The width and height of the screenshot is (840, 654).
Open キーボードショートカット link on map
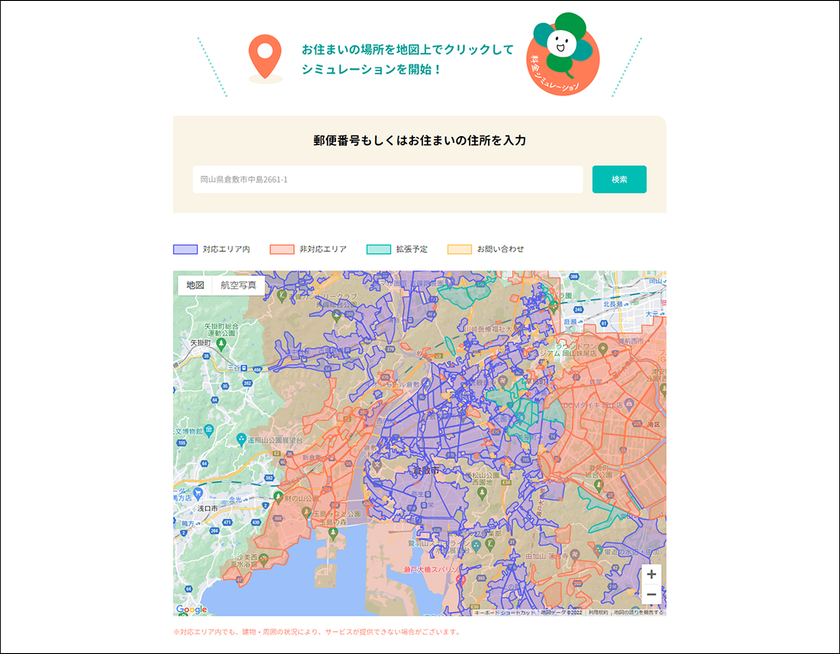(x=505, y=612)
